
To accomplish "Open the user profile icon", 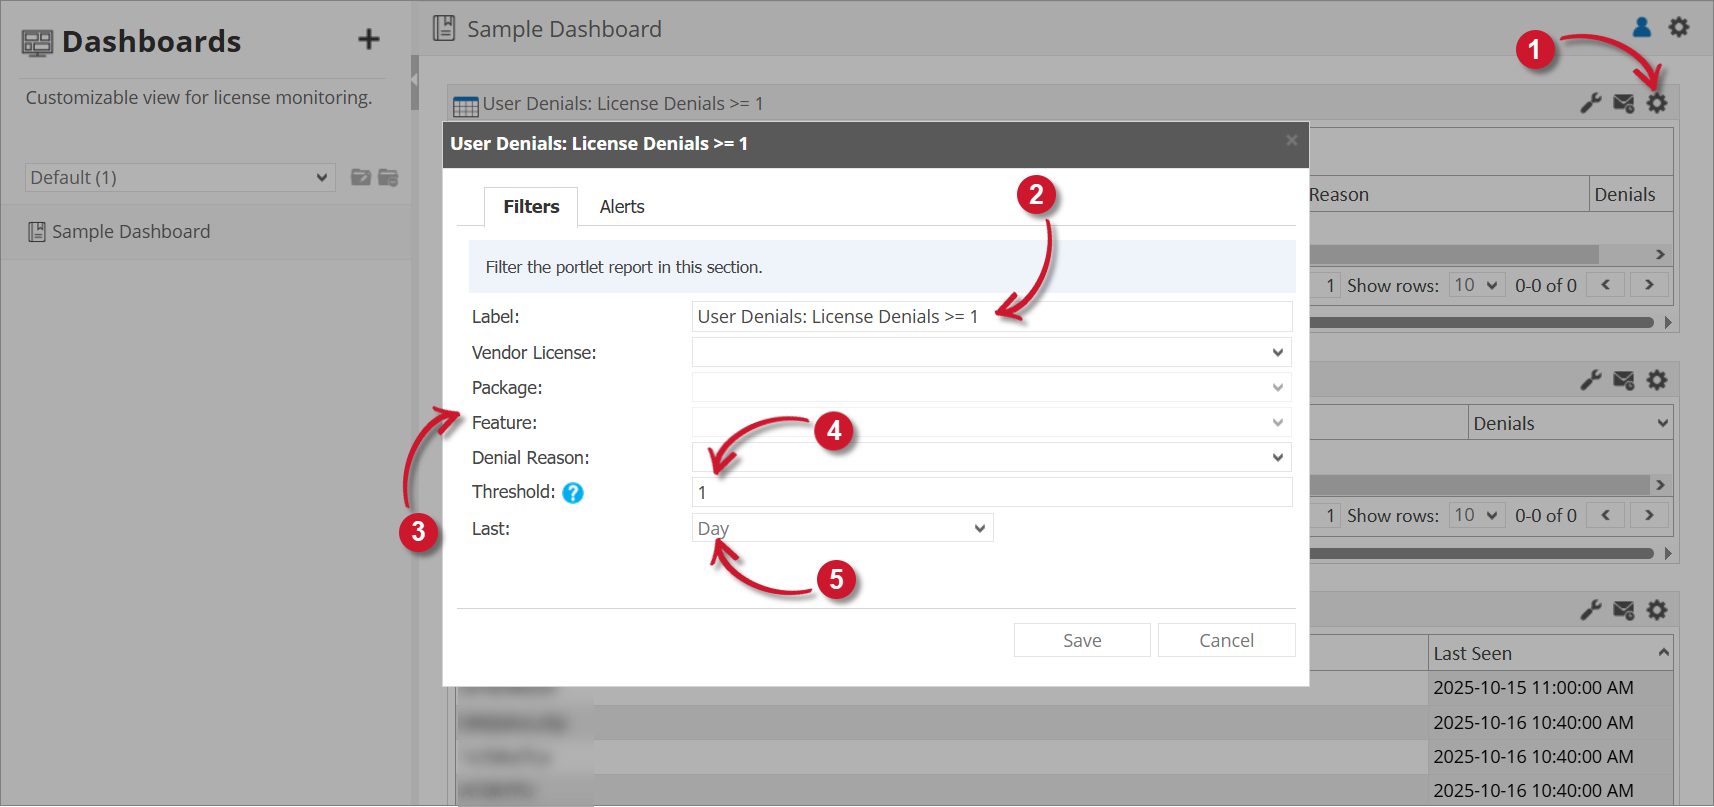I will [1642, 27].
